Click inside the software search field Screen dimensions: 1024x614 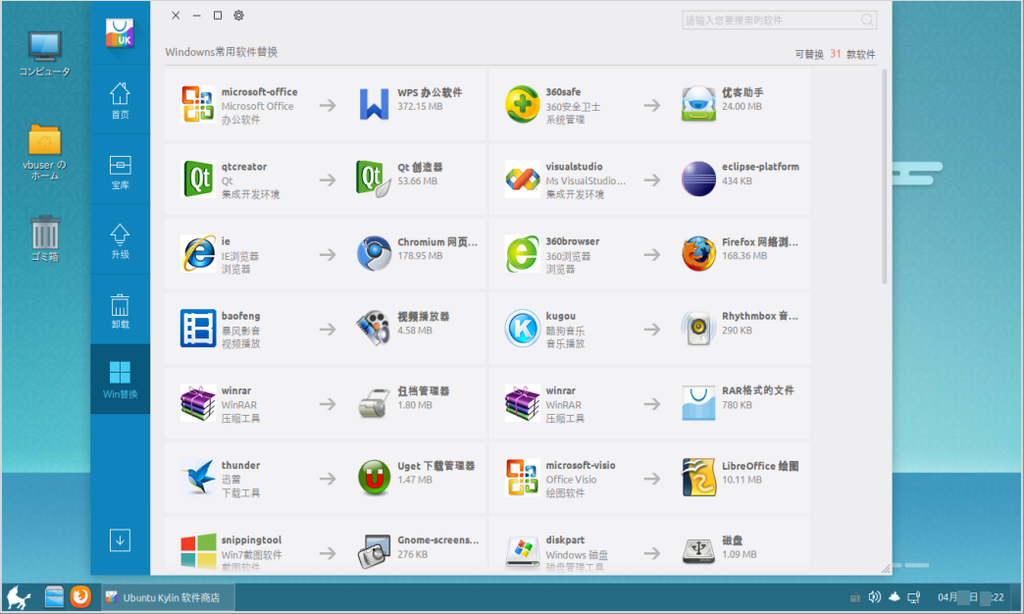tap(778, 19)
